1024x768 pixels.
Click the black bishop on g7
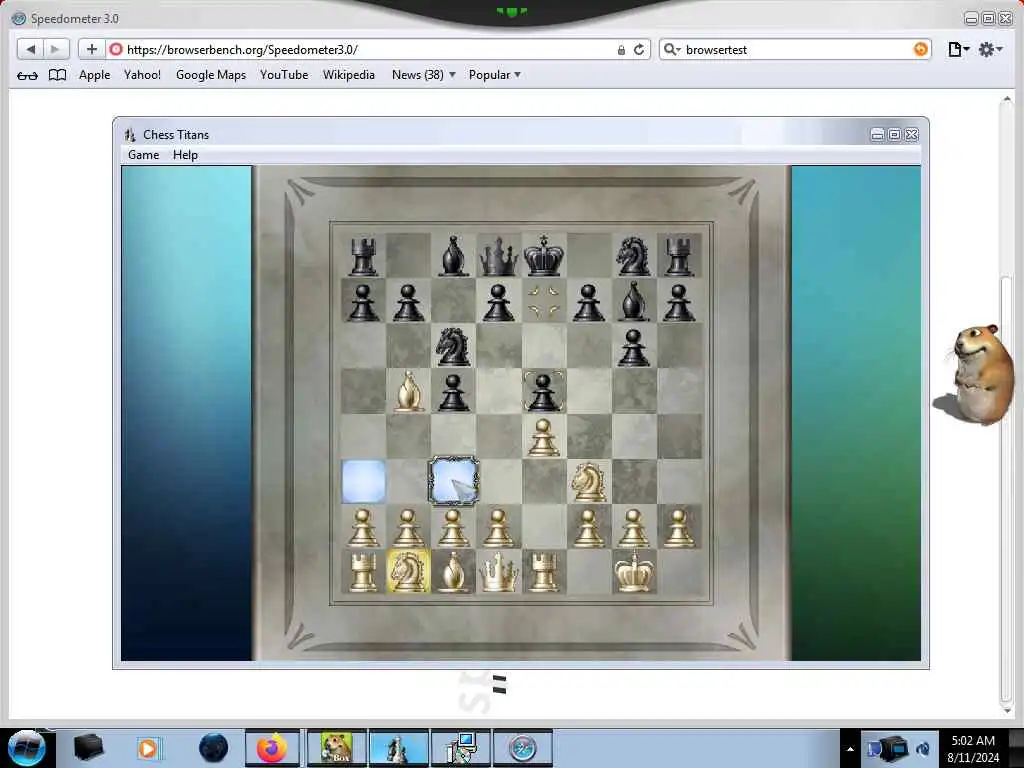tap(633, 300)
